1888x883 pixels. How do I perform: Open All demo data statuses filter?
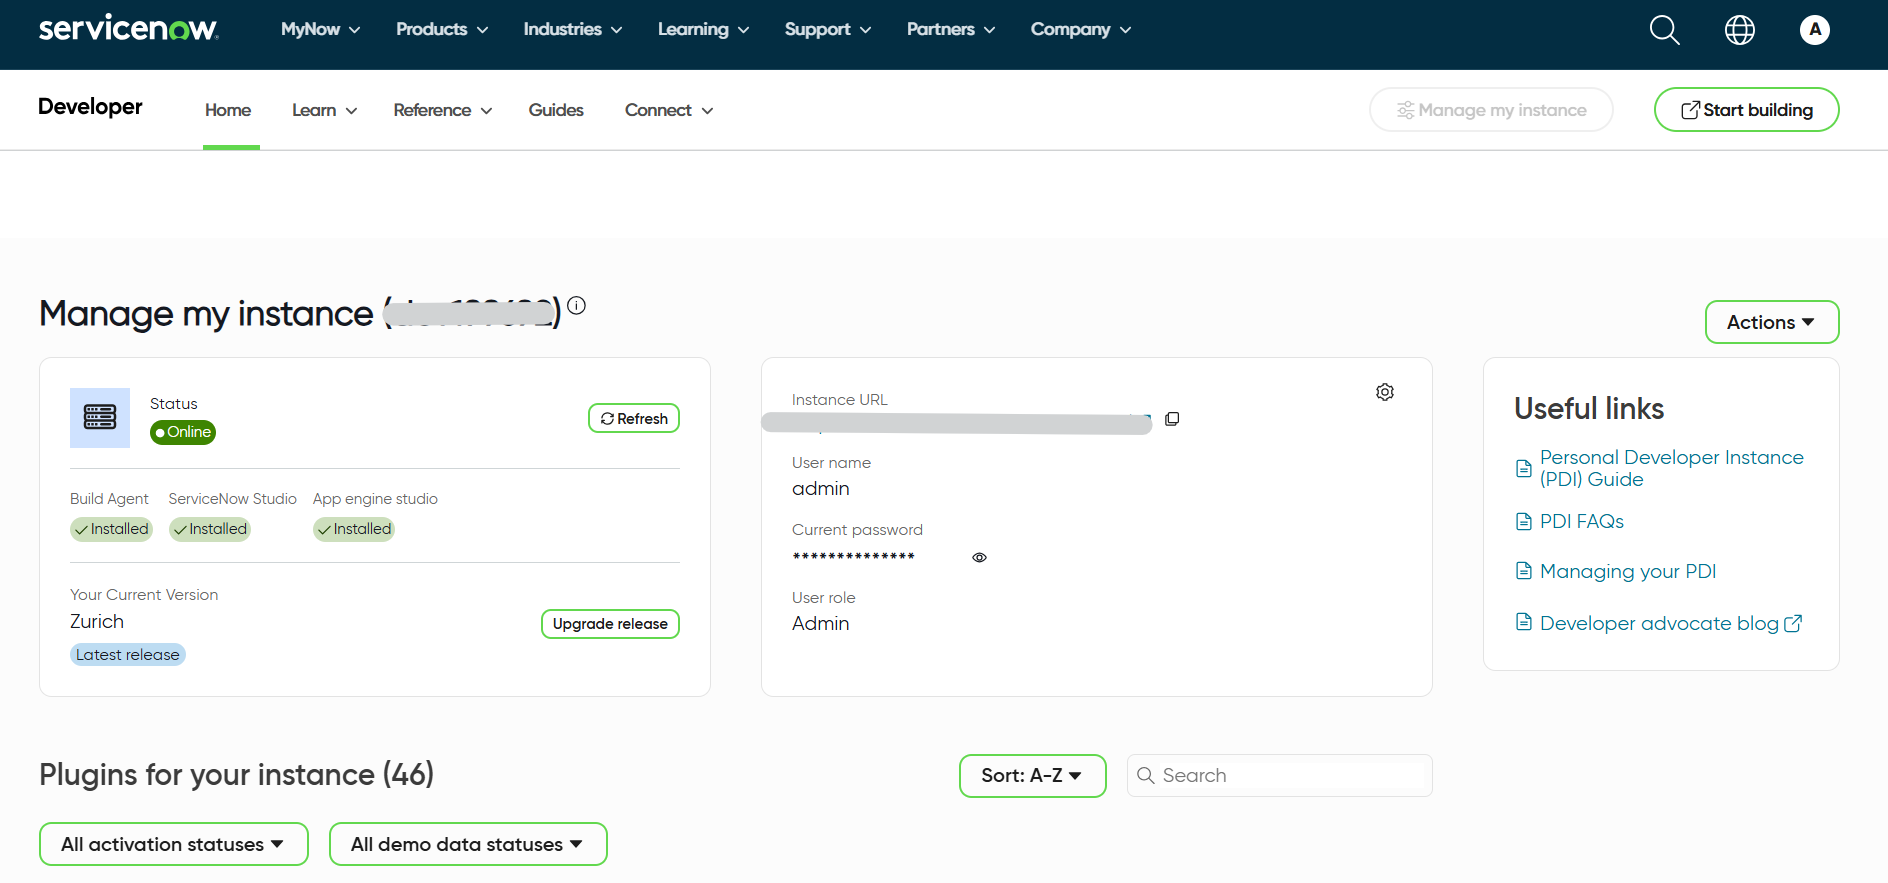(468, 844)
